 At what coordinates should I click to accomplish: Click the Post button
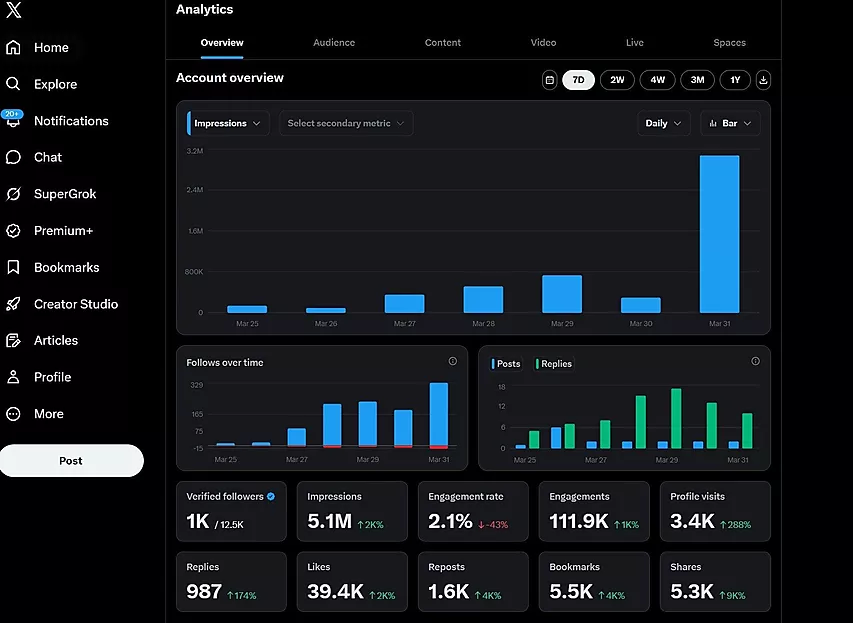(x=71, y=461)
